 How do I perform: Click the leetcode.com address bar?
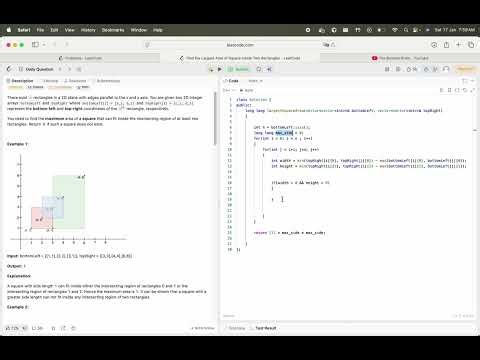(x=240, y=45)
